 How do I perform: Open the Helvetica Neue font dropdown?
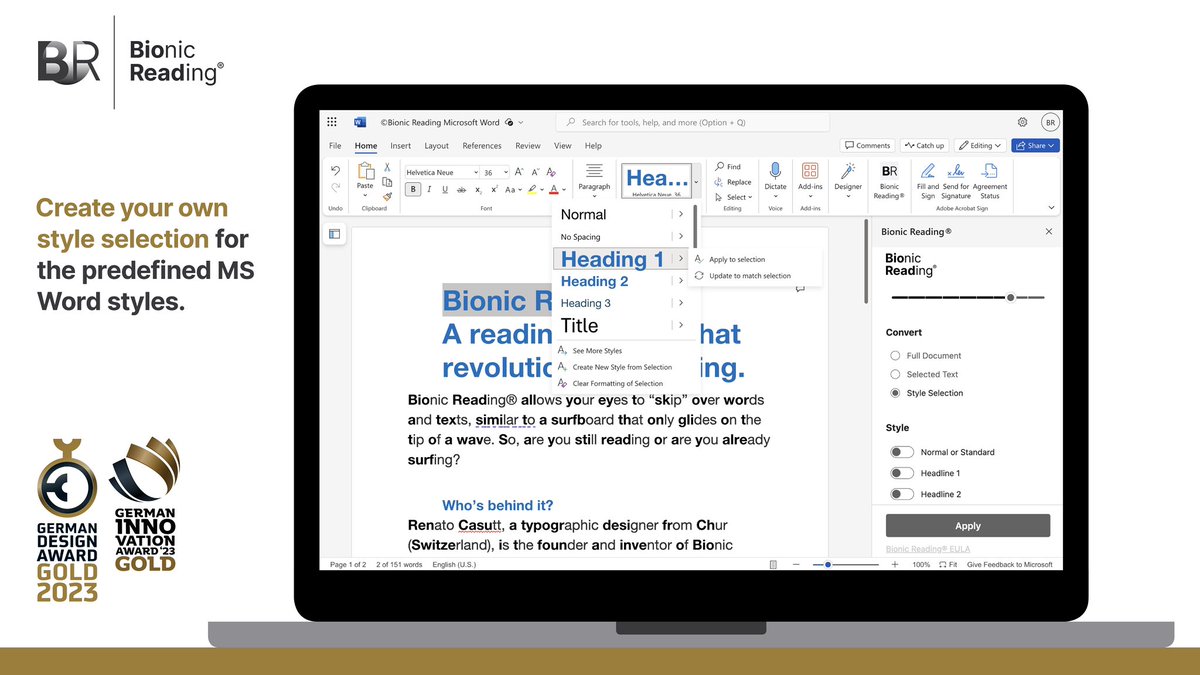pos(476,171)
